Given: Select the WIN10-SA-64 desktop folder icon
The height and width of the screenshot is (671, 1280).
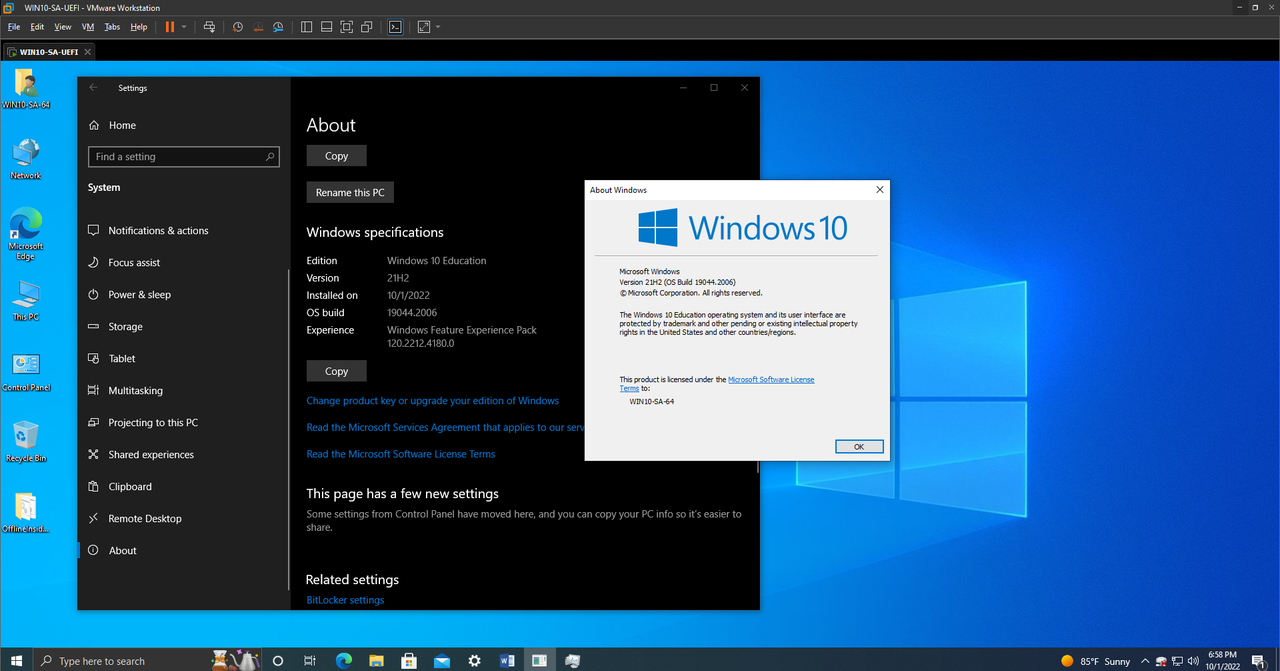Looking at the screenshot, I should (x=26, y=88).
